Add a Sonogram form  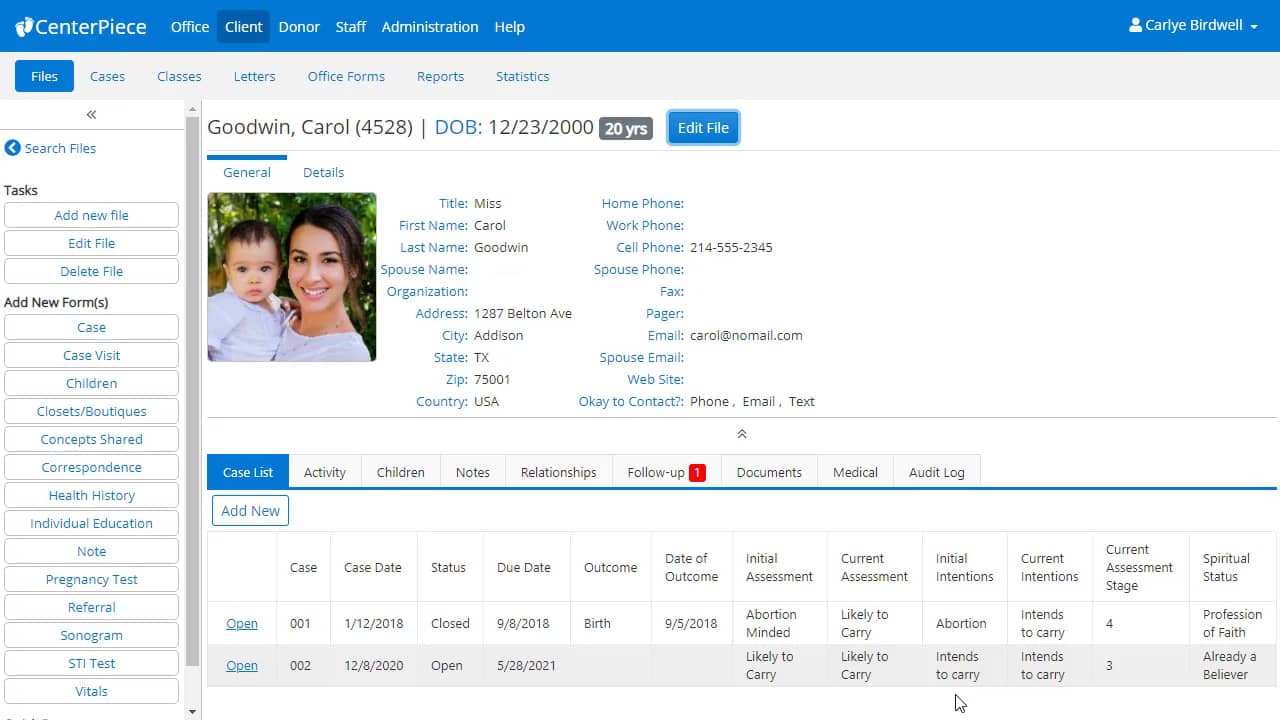[x=91, y=635]
